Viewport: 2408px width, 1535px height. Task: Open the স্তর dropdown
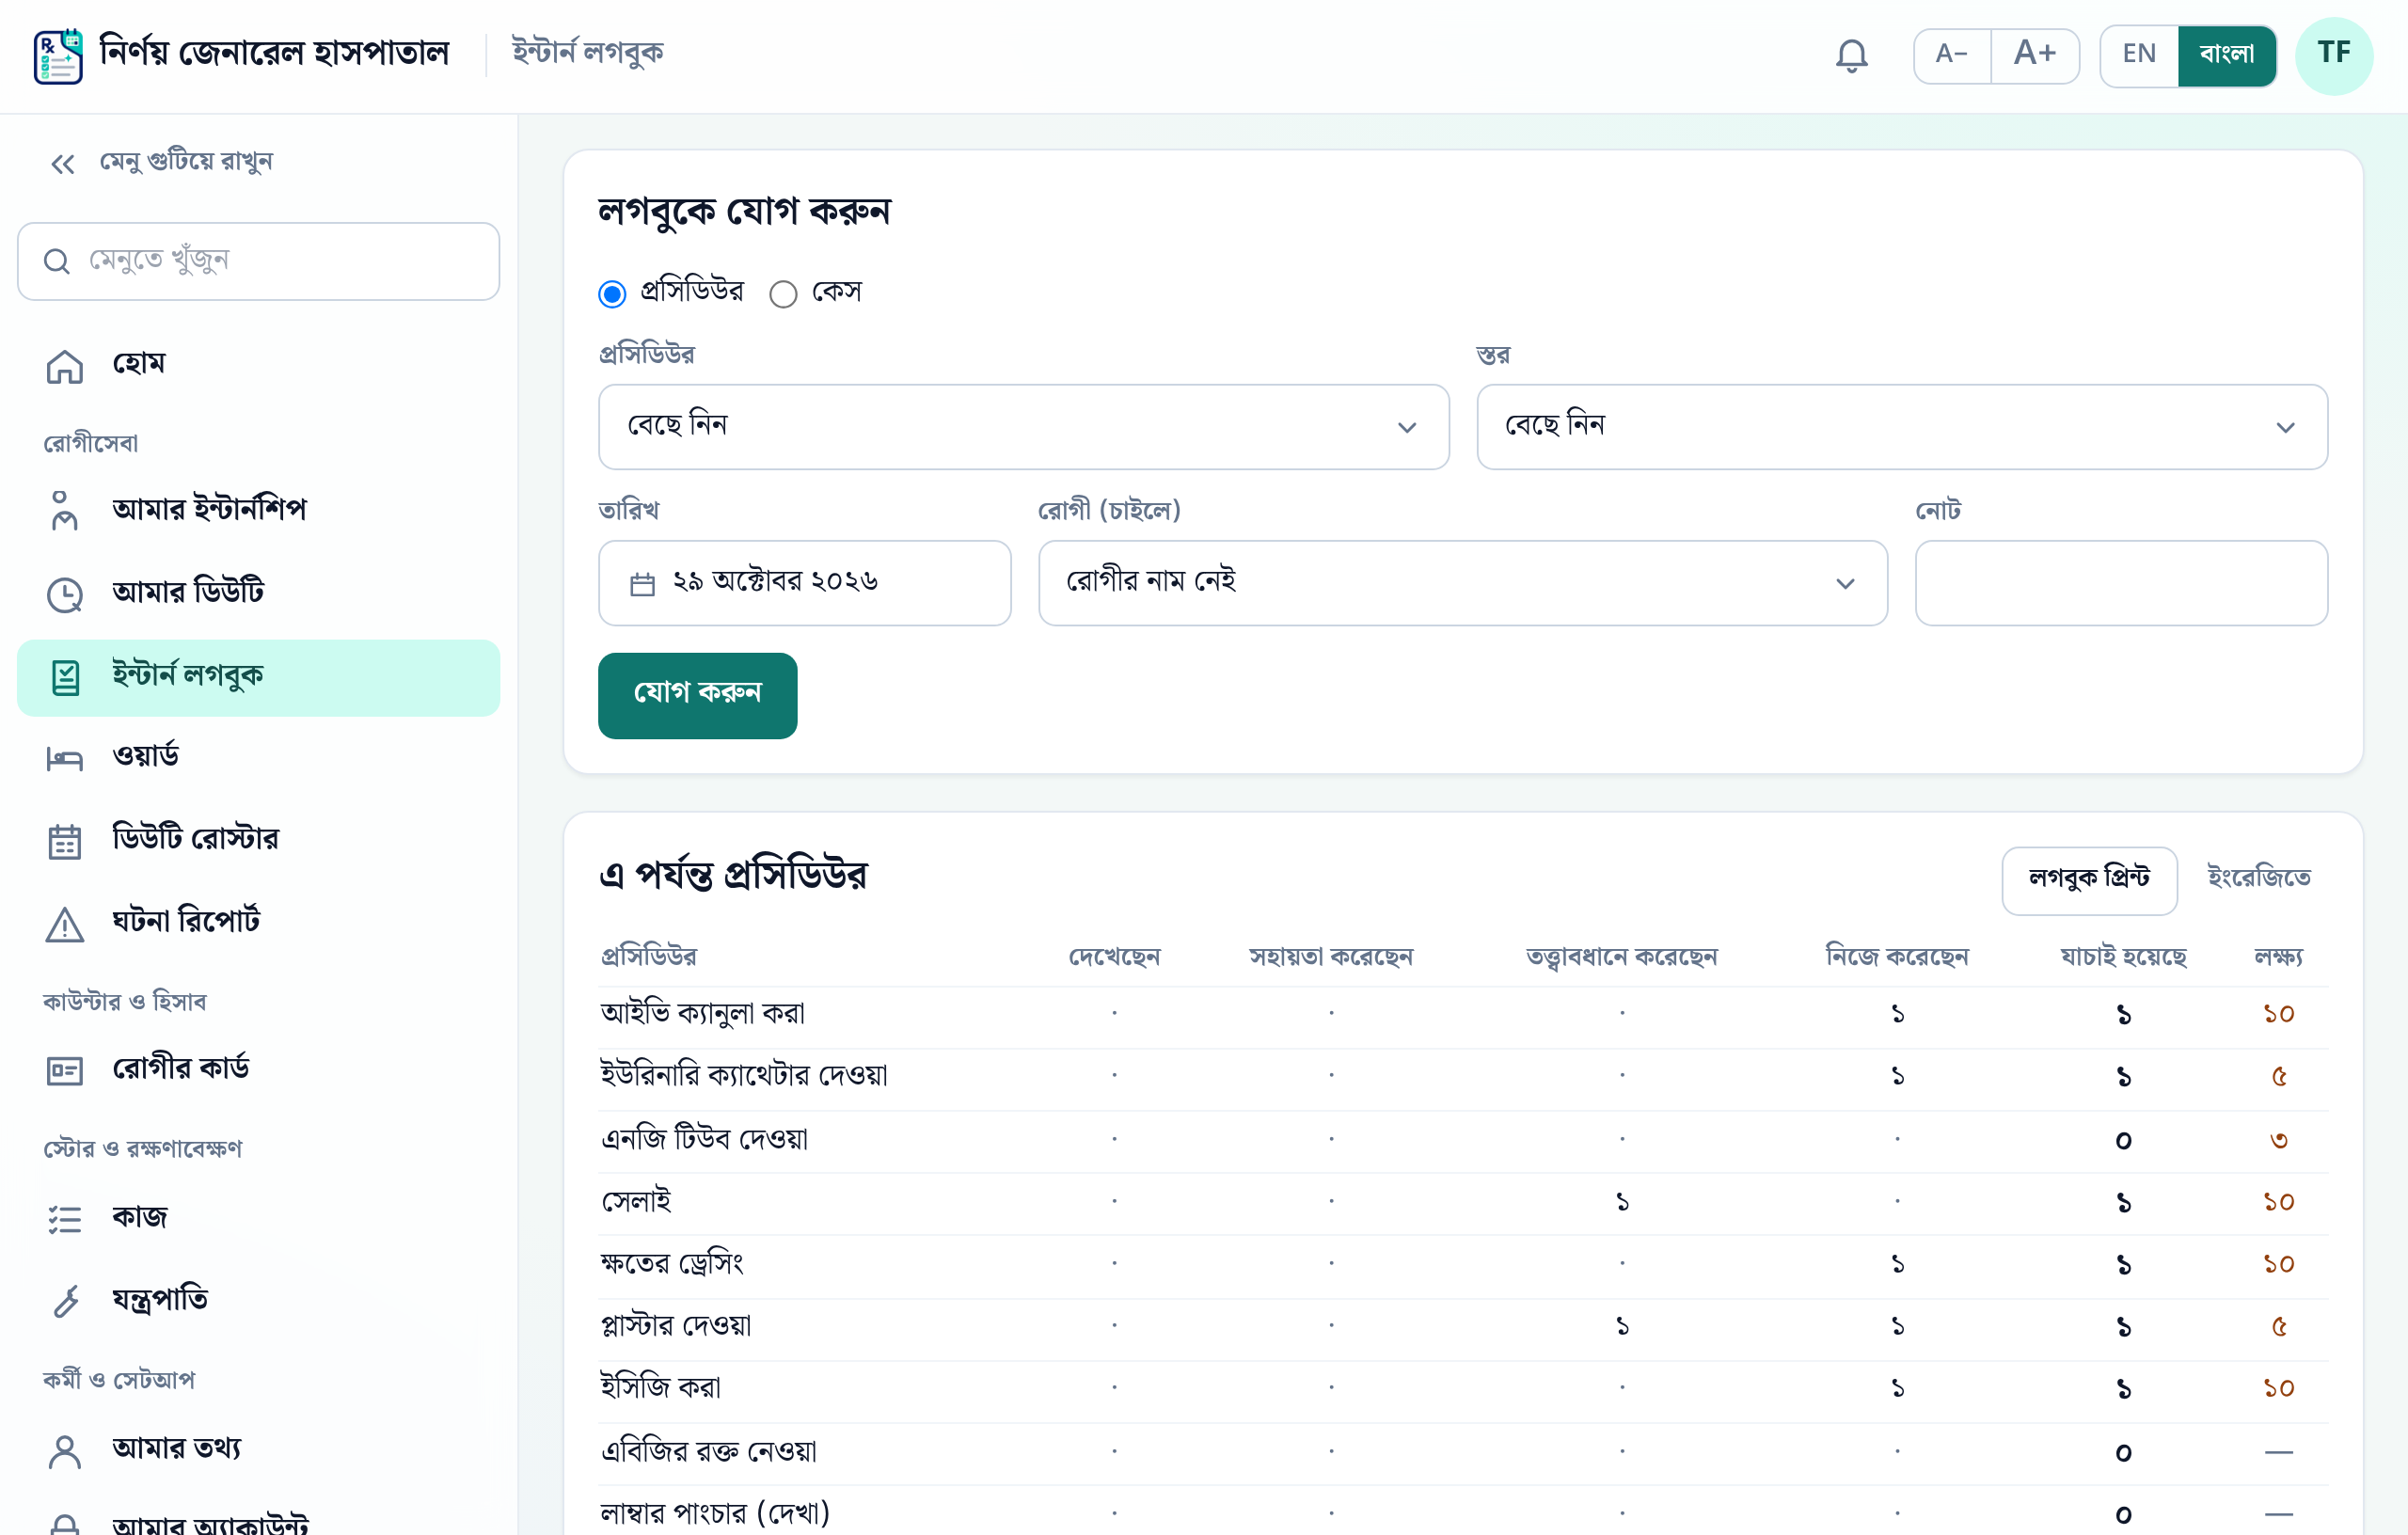(x=1902, y=427)
